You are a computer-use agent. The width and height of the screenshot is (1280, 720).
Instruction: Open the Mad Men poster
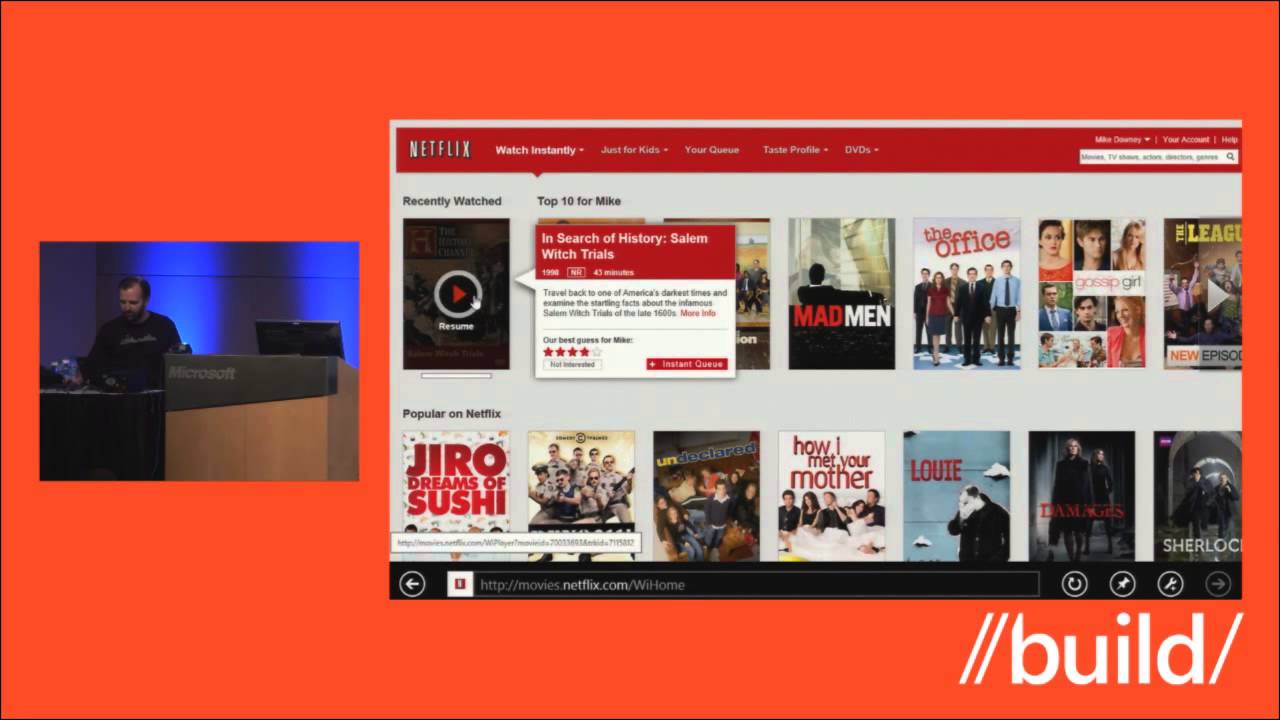coord(841,294)
